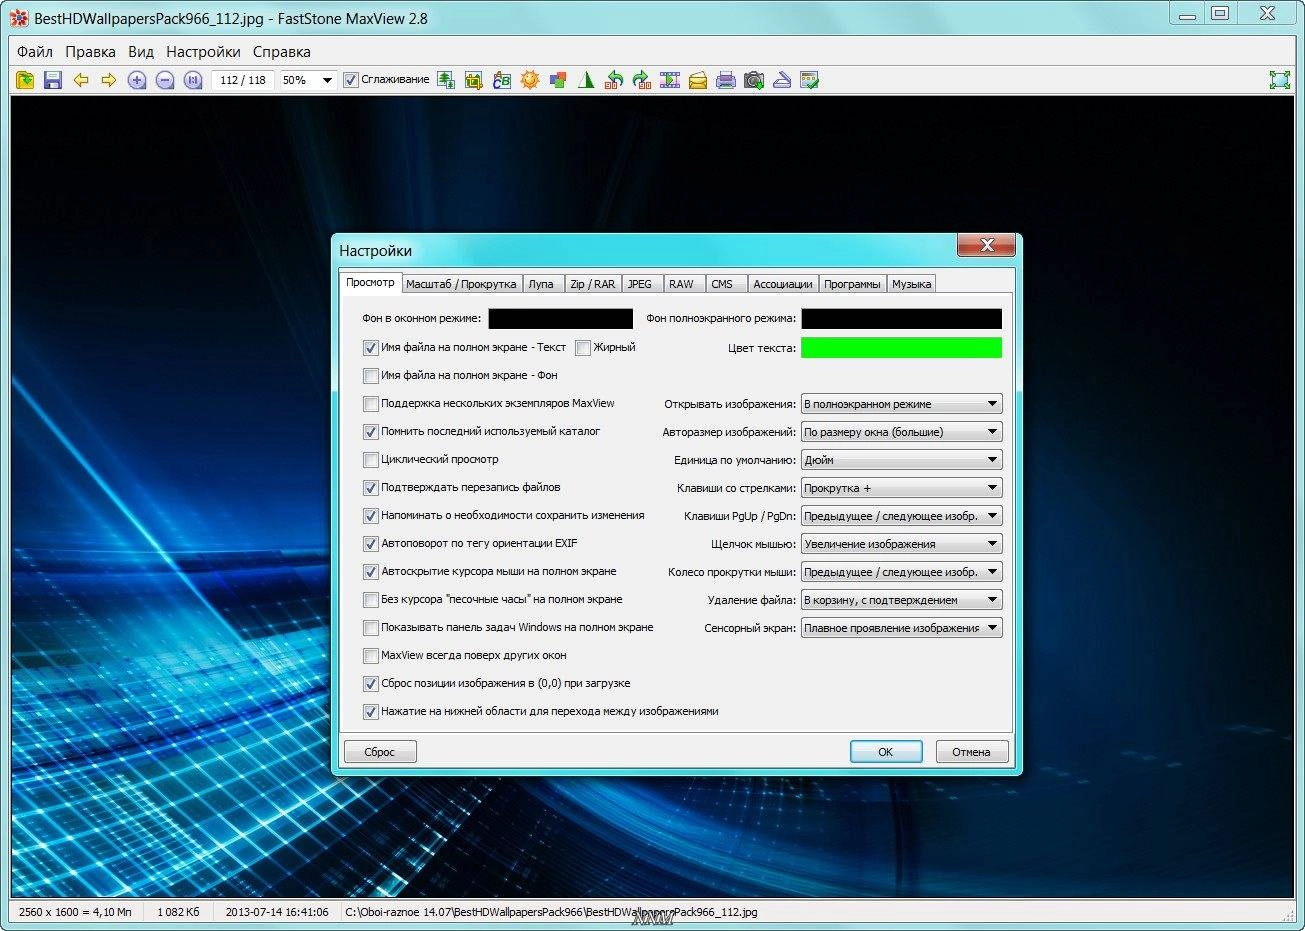Click the Отмена button
This screenshot has width=1305, height=931.
[x=971, y=752]
